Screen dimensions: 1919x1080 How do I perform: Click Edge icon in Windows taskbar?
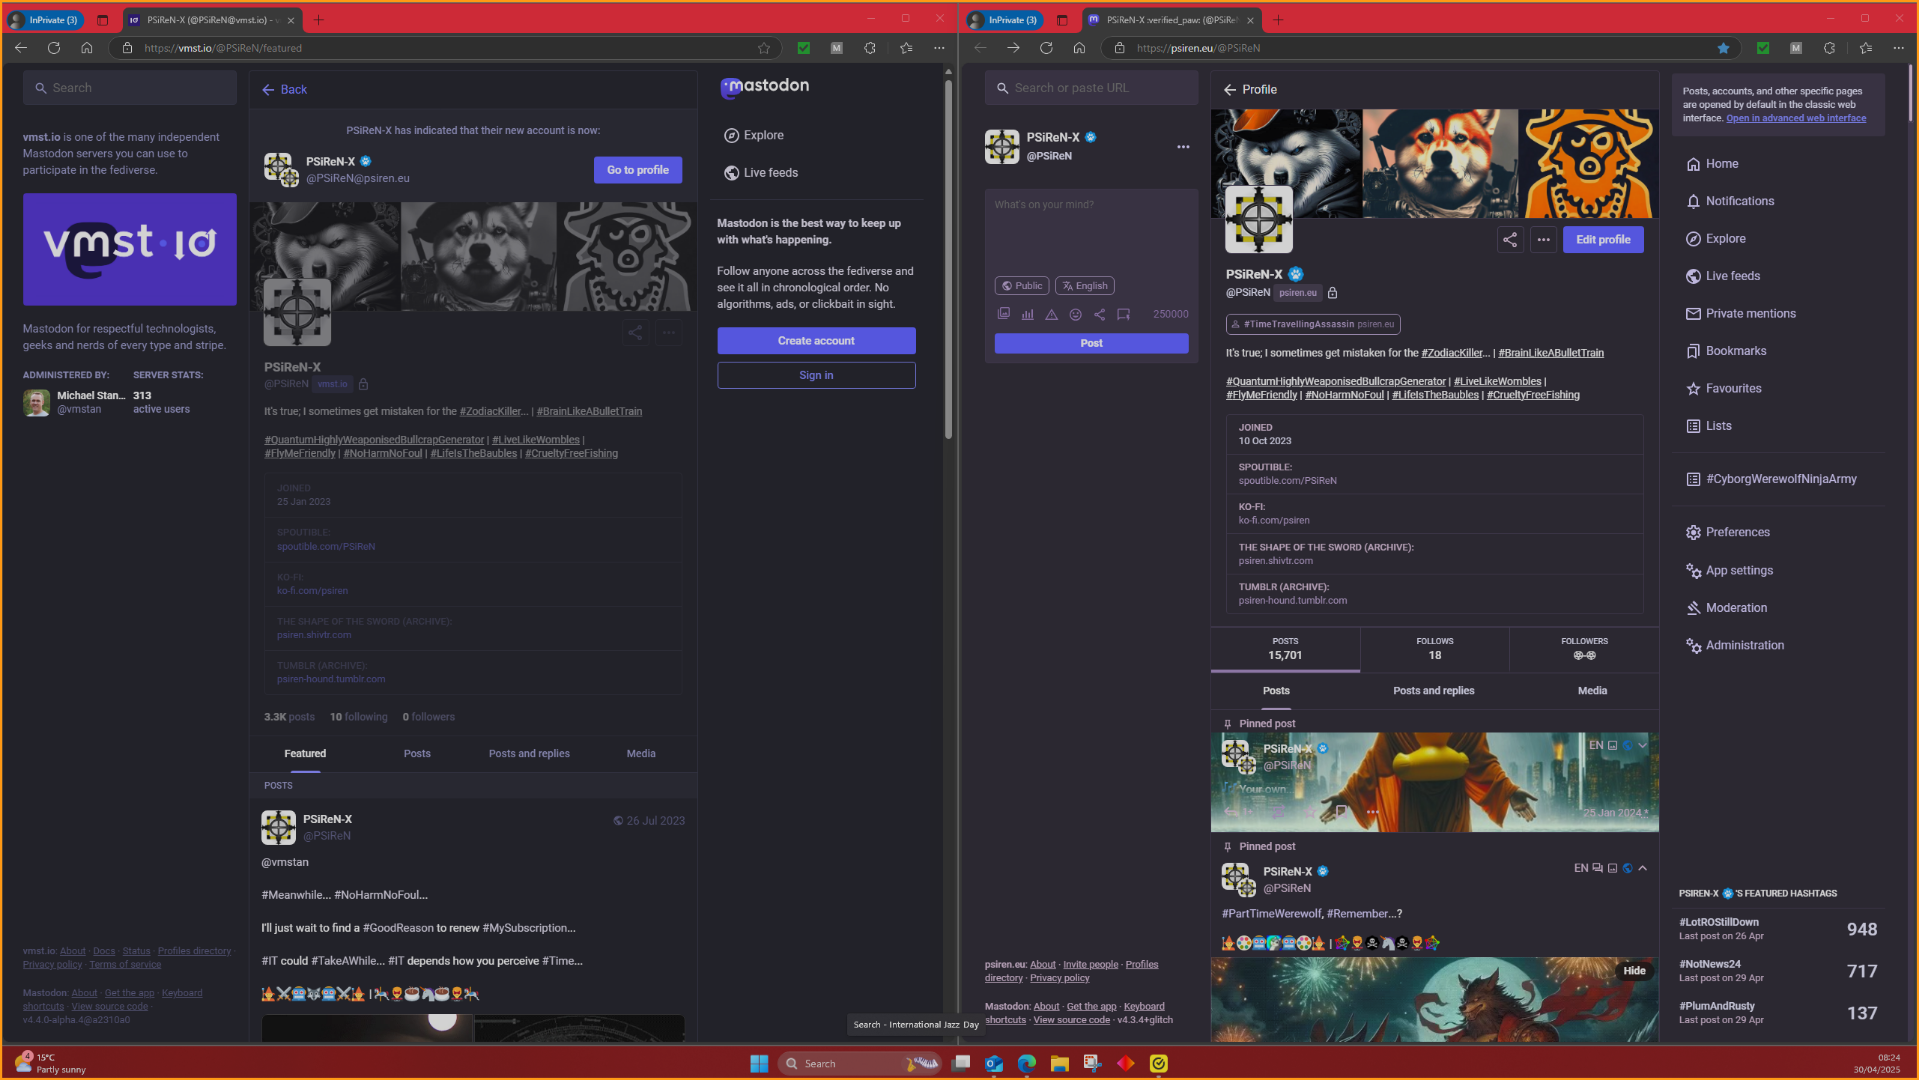[1027, 1063]
